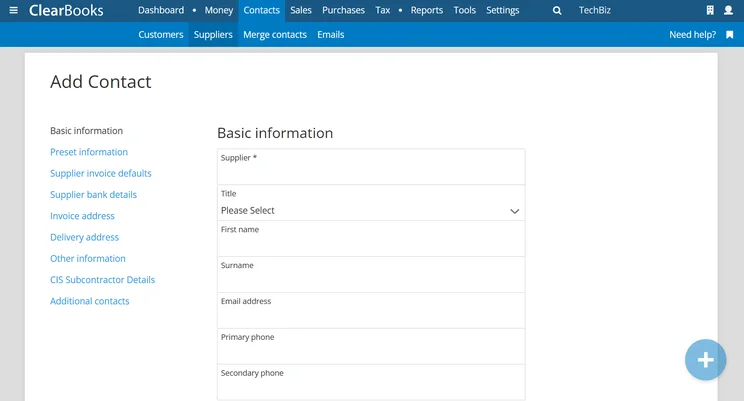Jump to Preset information section
Screen dimensions: 744x401
89,152
